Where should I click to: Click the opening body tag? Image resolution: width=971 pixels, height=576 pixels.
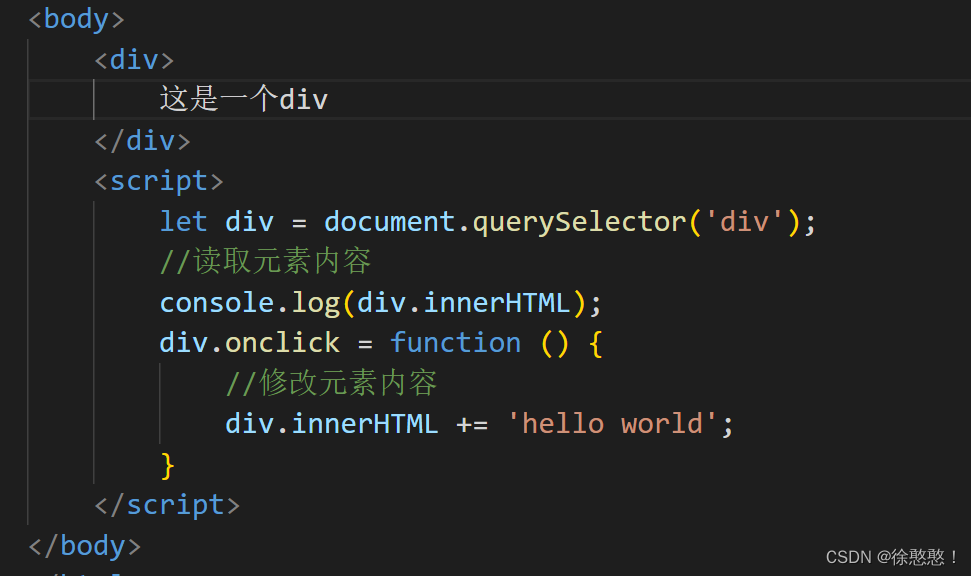76,19
